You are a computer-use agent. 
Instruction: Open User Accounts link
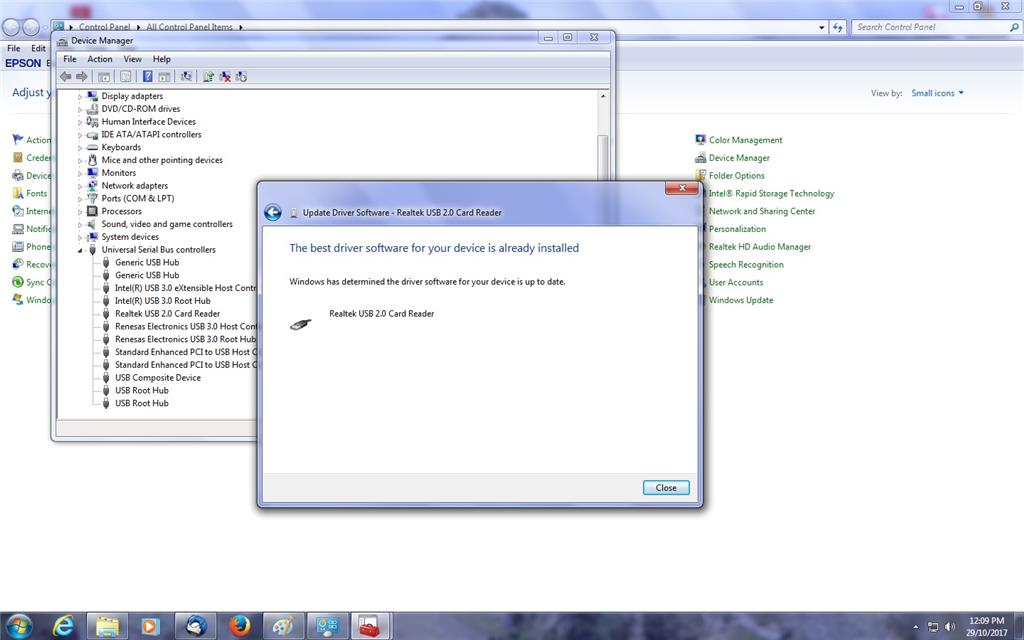click(736, 282)
